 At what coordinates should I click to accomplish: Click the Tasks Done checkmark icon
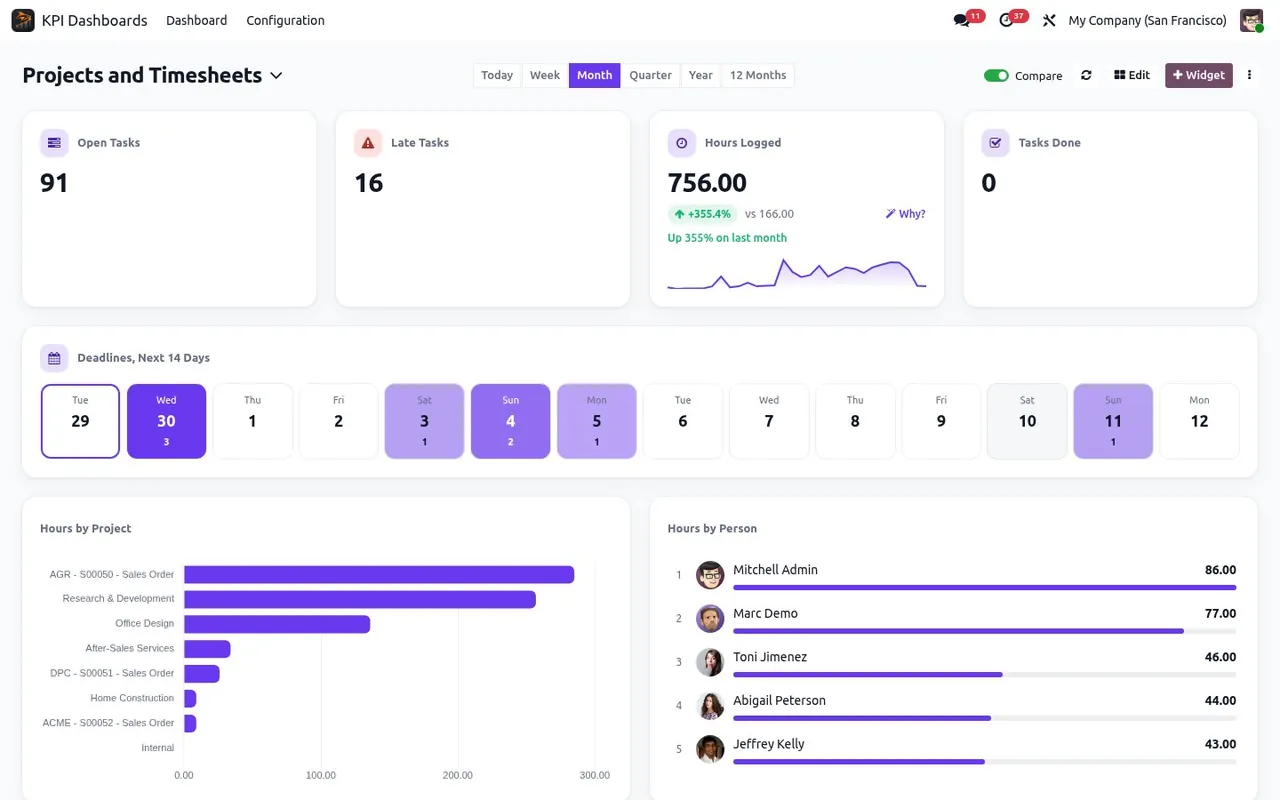[x=996, y=143]
